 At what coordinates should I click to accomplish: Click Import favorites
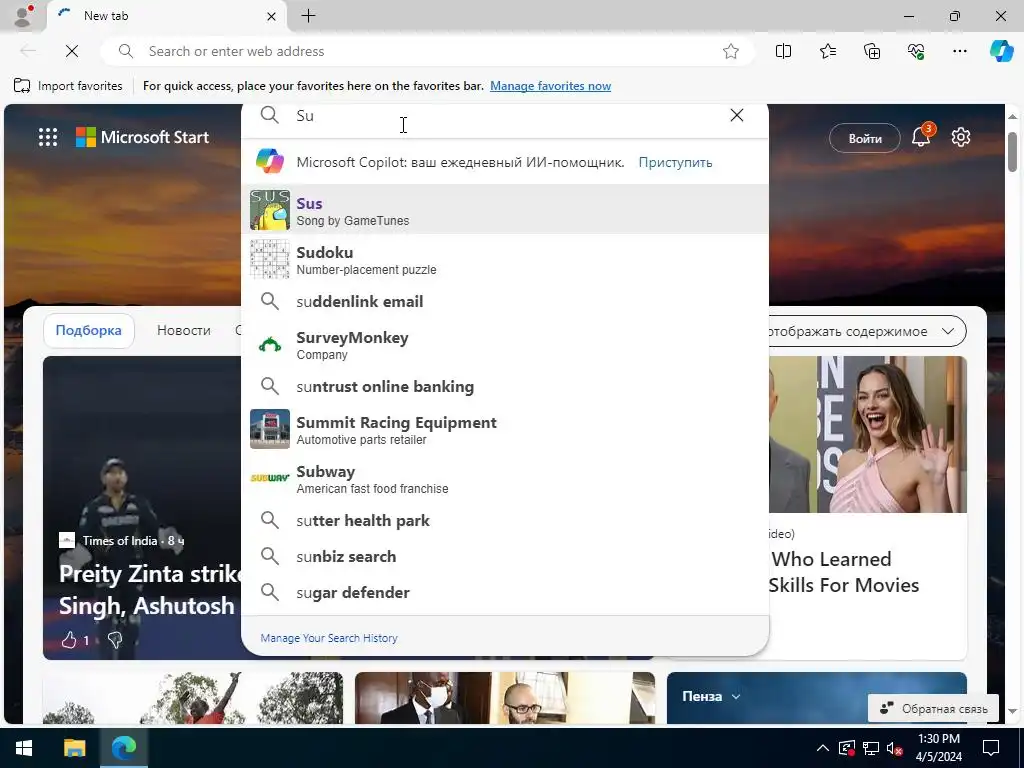coord(69,86)
